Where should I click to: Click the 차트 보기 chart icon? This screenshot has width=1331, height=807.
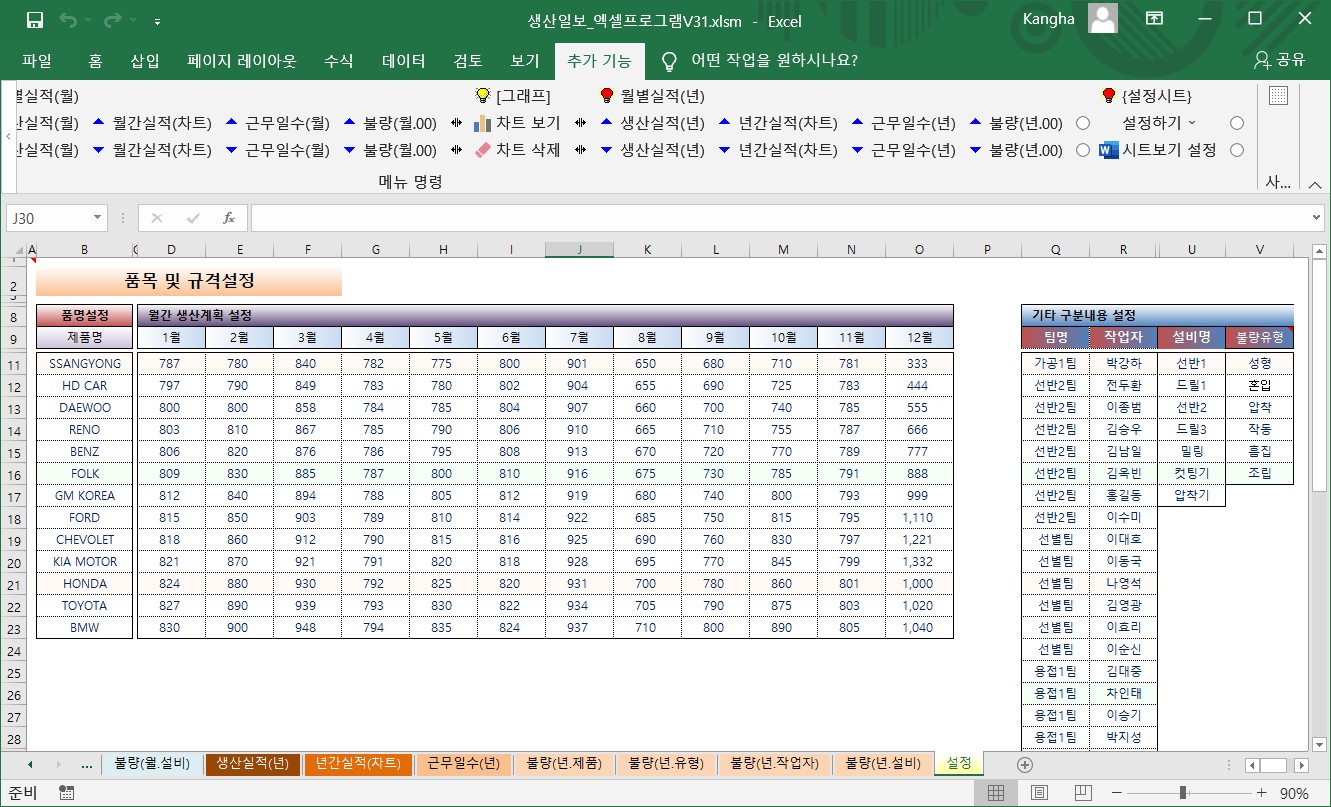tap(482, 123)
